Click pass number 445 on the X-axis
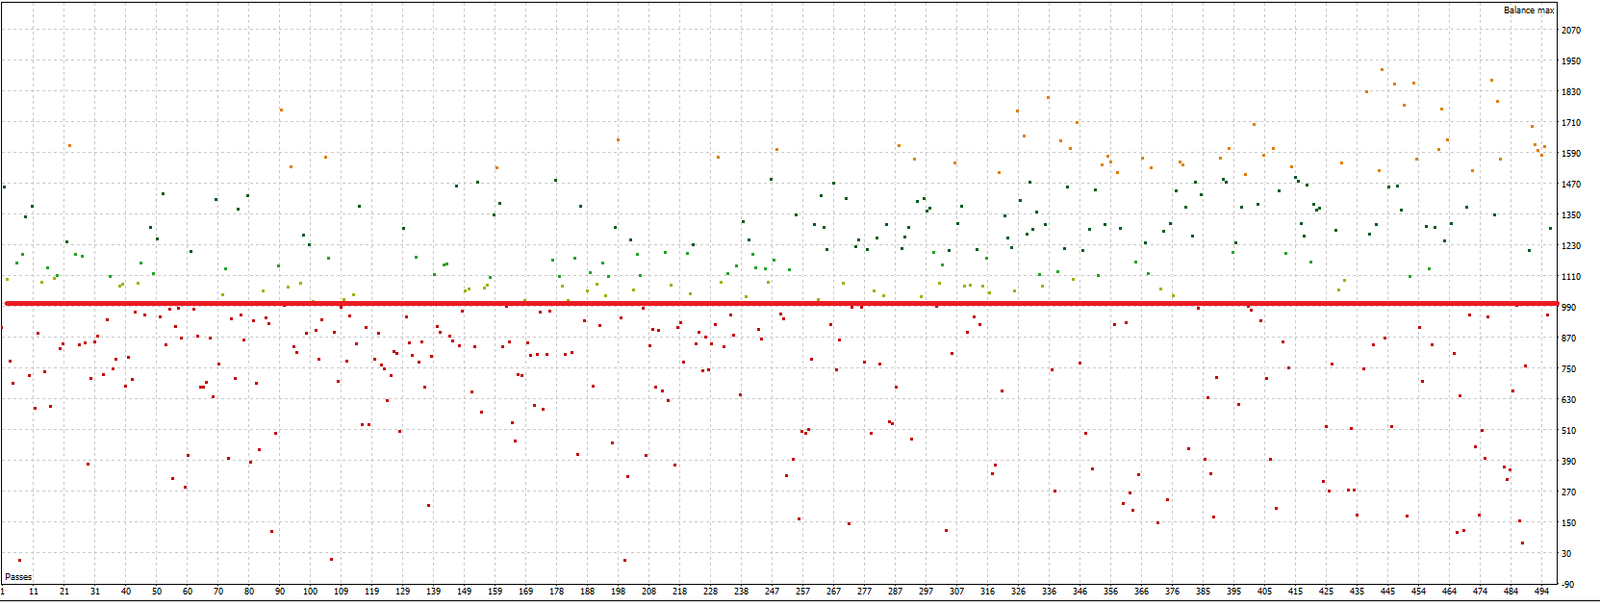Screen dimensions: 1600x603 tap(1387, 592)
